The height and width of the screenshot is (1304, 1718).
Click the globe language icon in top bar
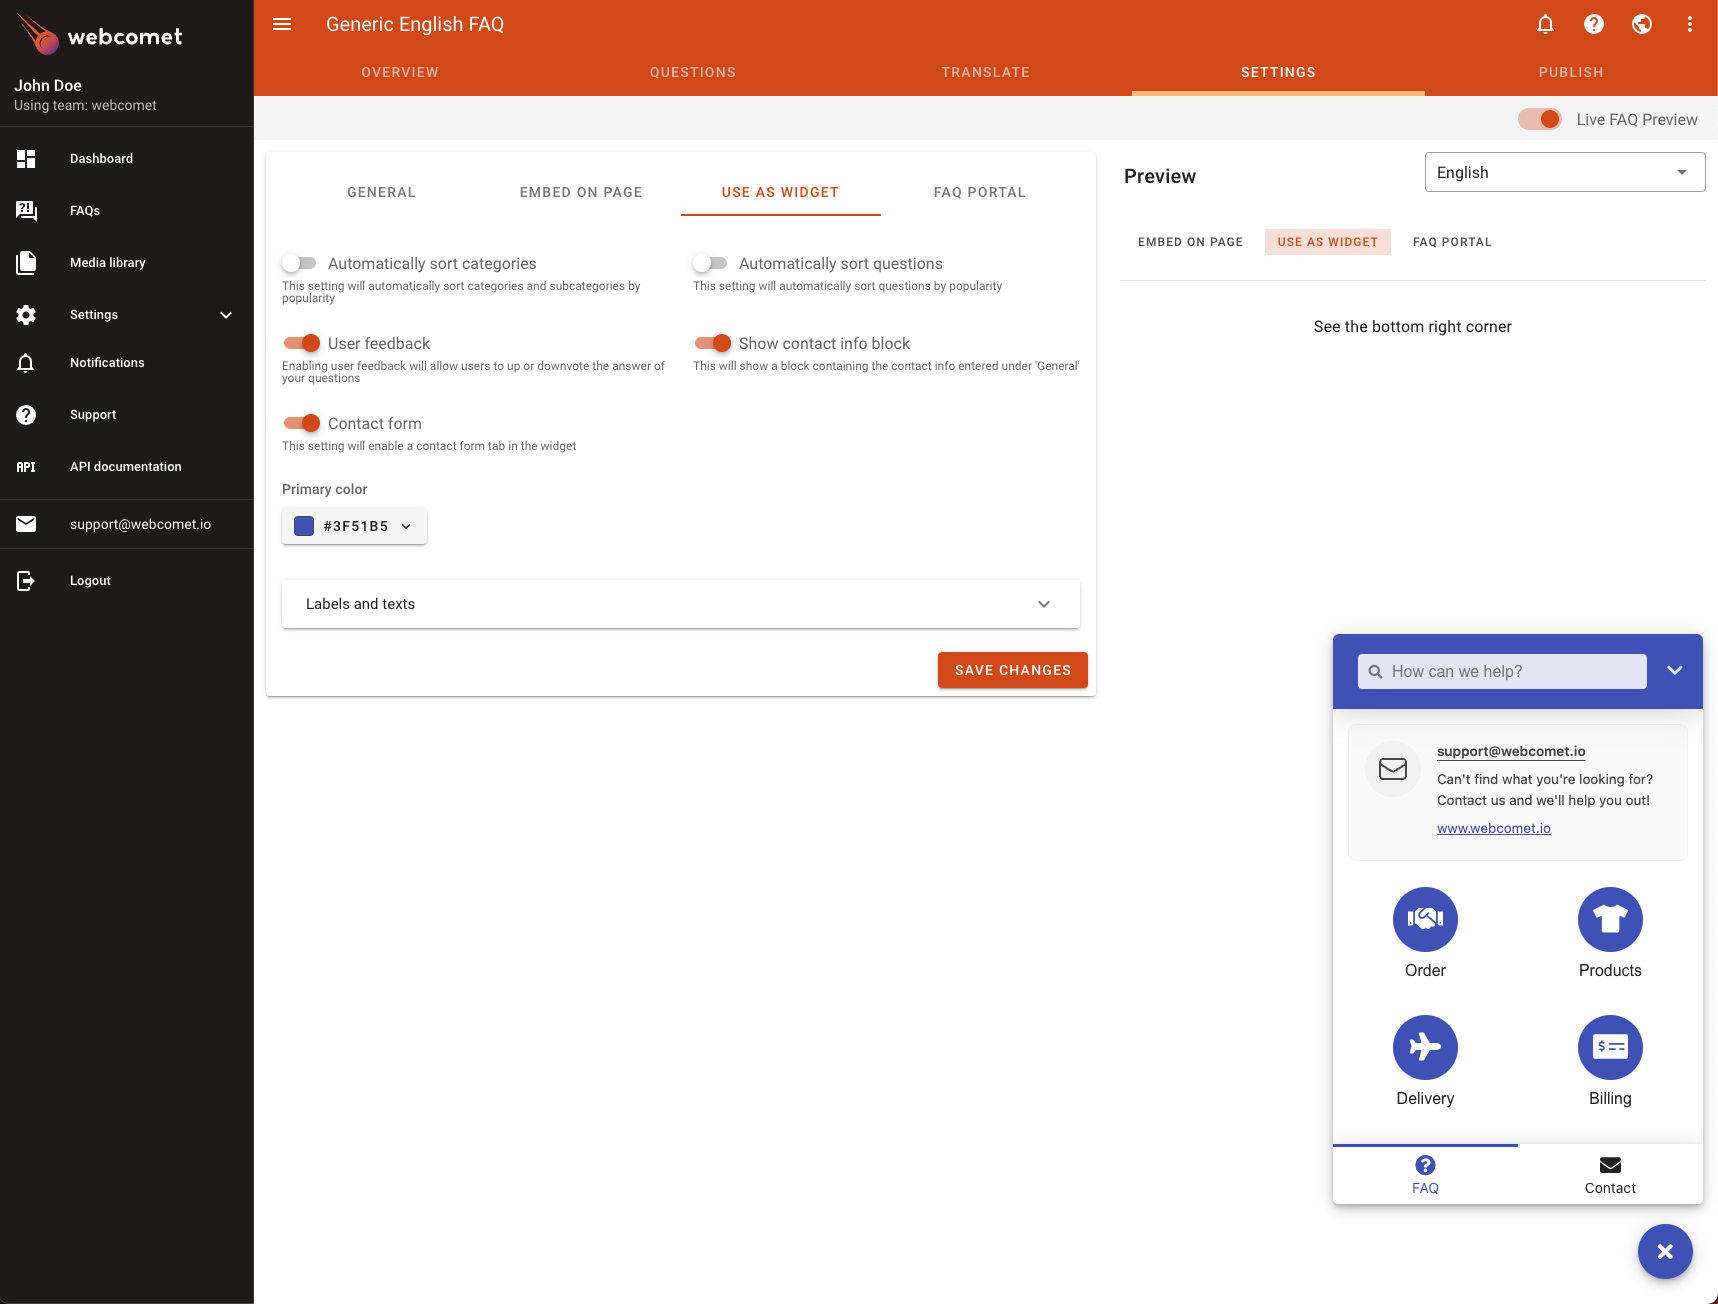1642,24
